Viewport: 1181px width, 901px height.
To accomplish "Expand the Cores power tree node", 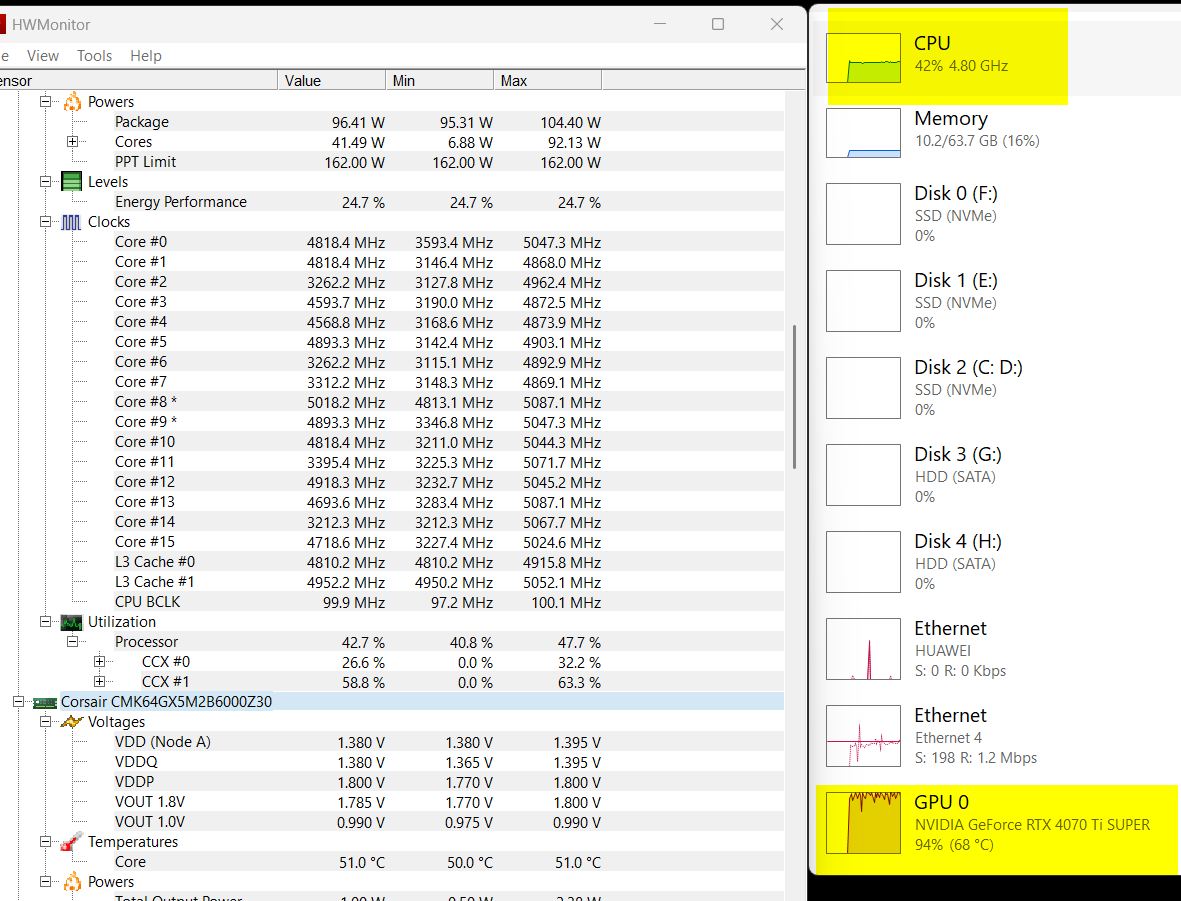I will pyautogui.click(x=72, y=142).
